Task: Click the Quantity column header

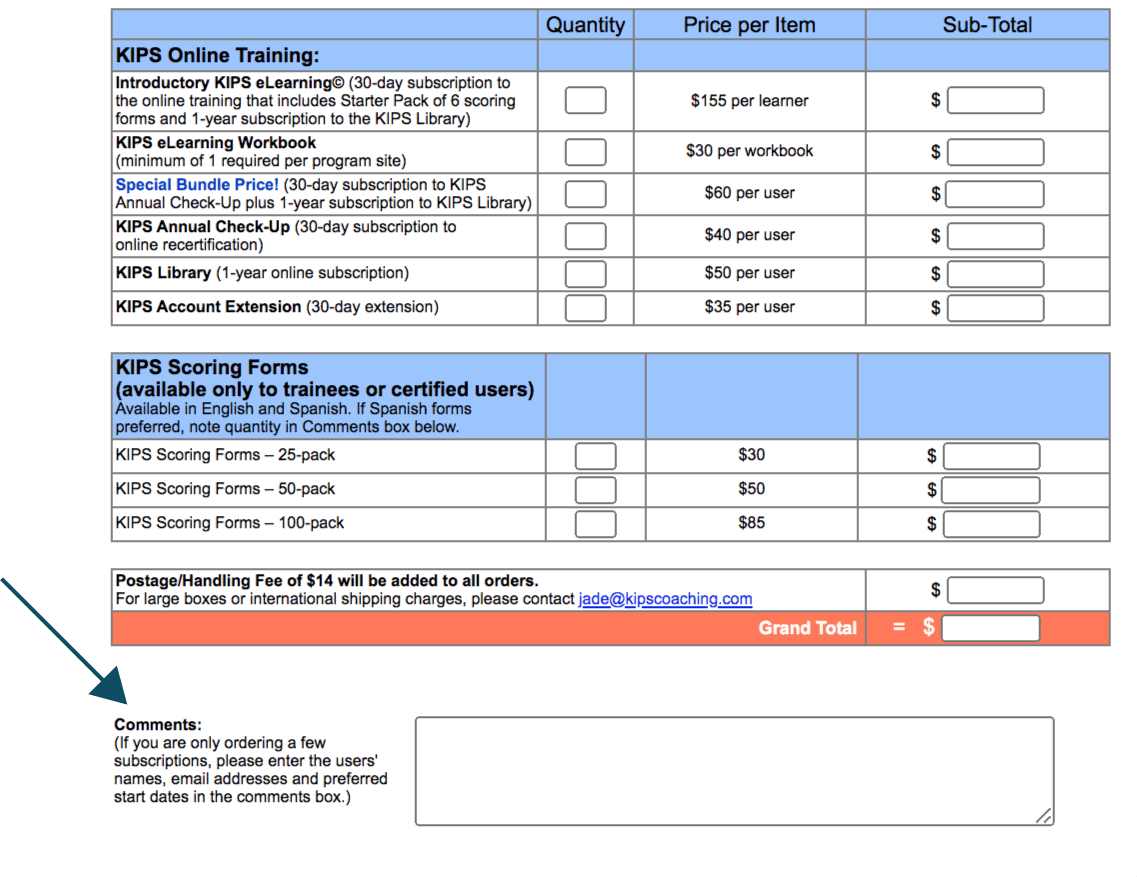Action: tap(585, 25)
